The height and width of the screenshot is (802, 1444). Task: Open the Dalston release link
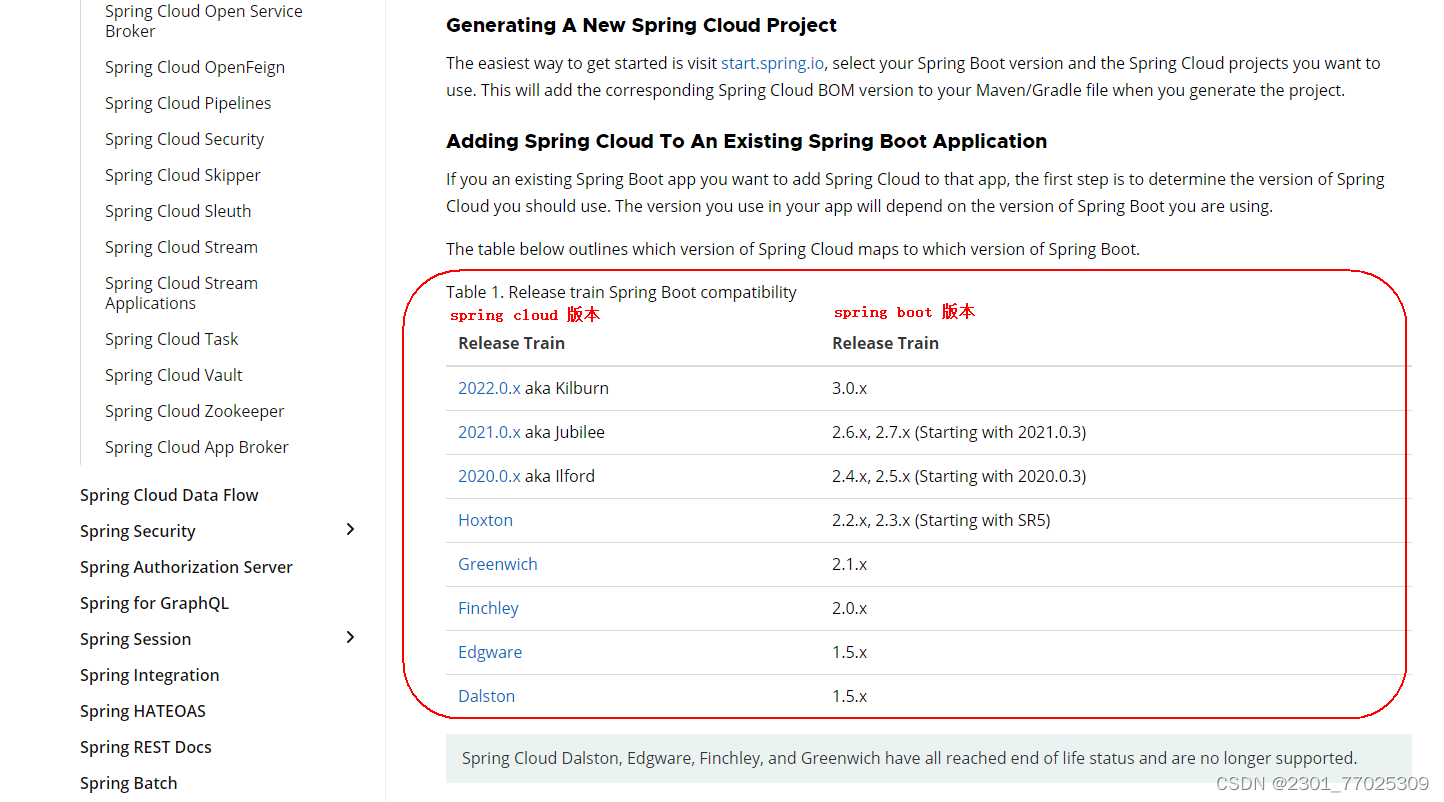(486, 696)
